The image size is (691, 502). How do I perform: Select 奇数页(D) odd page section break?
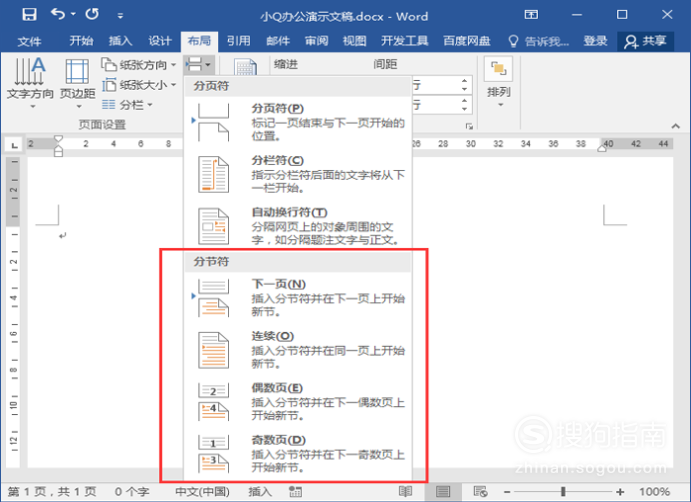298,454
